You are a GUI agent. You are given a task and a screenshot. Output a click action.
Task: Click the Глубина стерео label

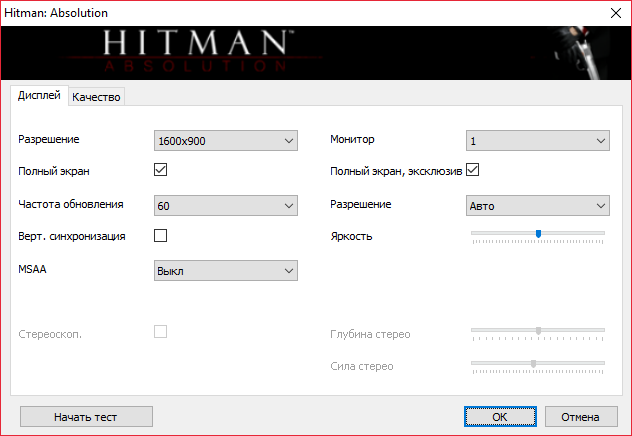tap(370, 334)
